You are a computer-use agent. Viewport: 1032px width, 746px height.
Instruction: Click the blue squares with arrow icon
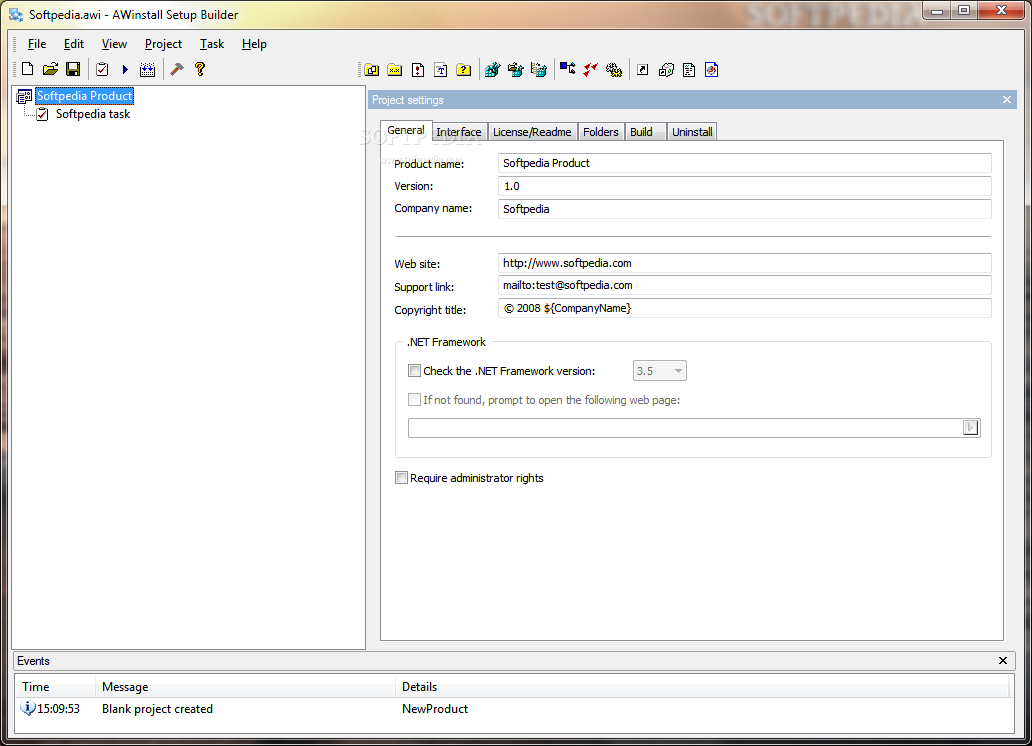pyautogui.click(x=567, y=68)
